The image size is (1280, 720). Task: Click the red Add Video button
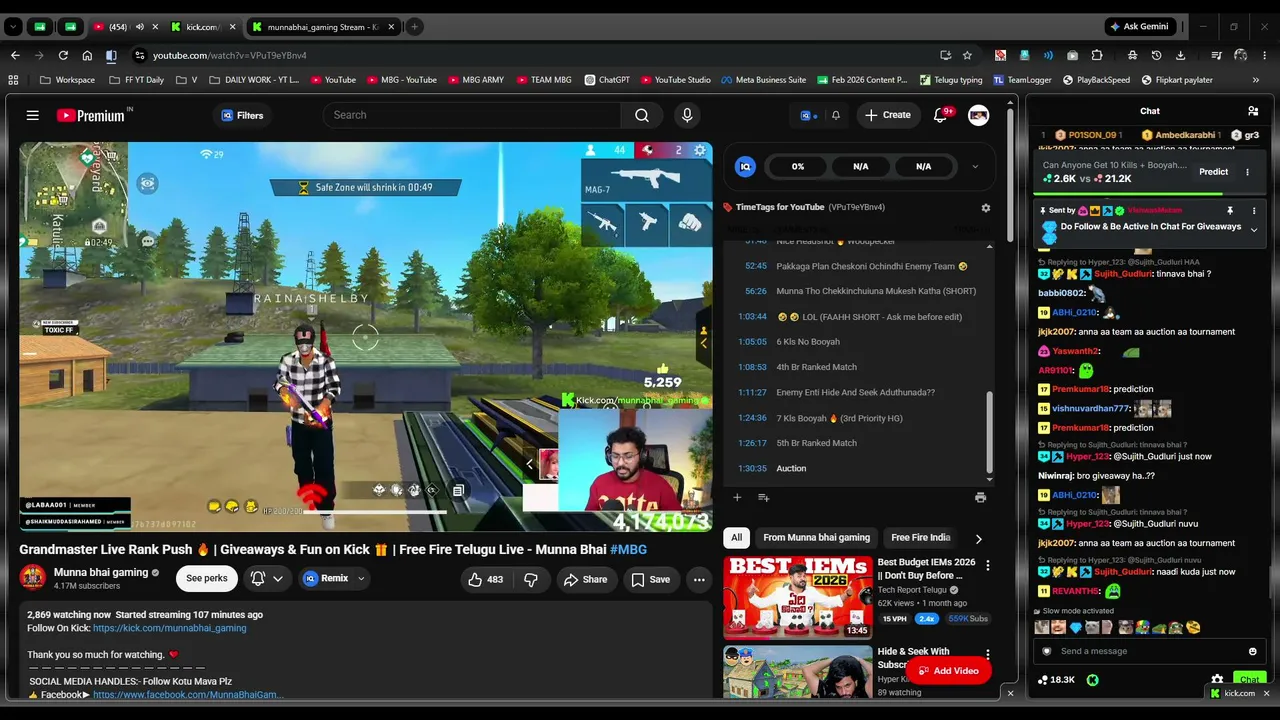(x=948, y=671)
